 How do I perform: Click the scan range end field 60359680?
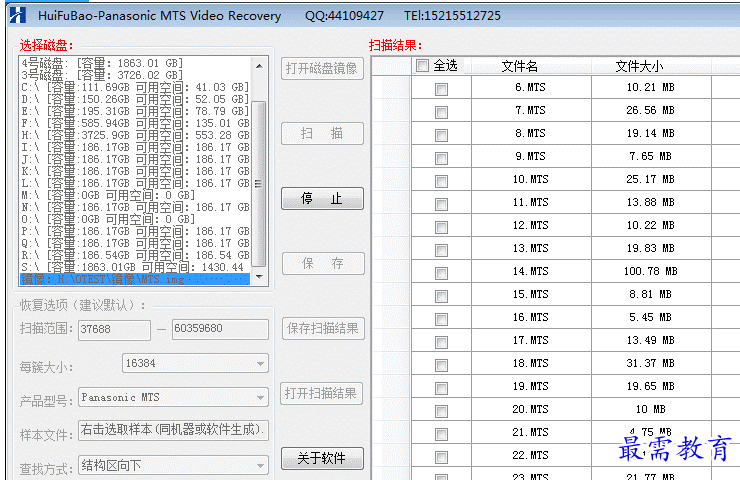[x=220, y=329]
